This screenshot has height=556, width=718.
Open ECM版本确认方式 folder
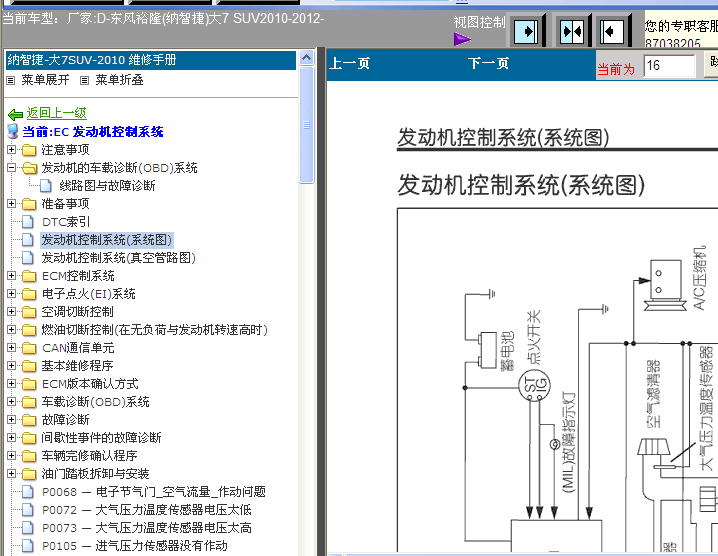(90, 384)
